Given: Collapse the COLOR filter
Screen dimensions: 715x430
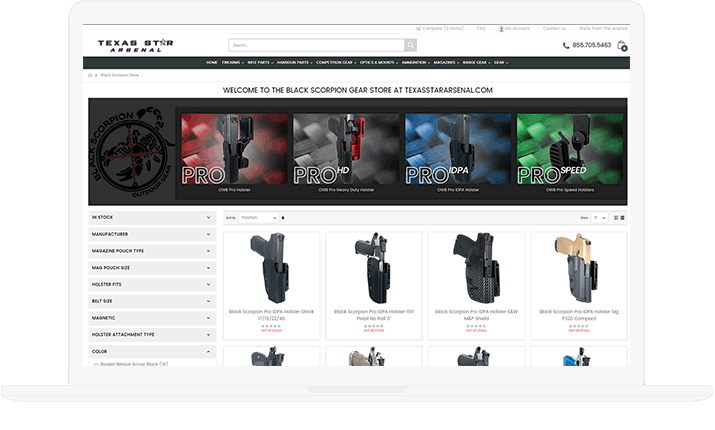Looking at the screenshot, I should (x=152, y=352).
